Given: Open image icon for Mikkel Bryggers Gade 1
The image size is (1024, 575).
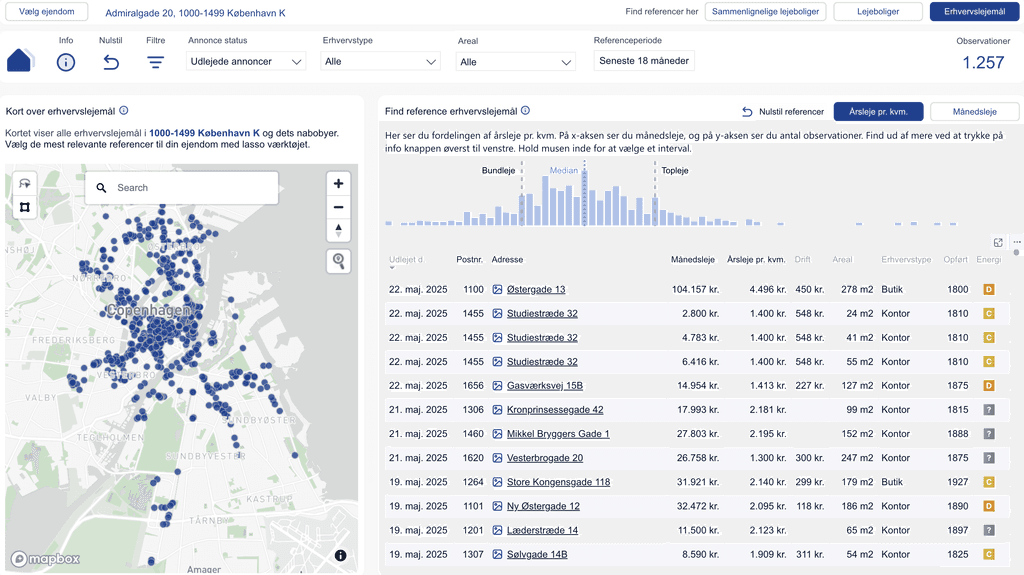Looking at the screenshot, I should pyautogui.click(x=498, y=433).
